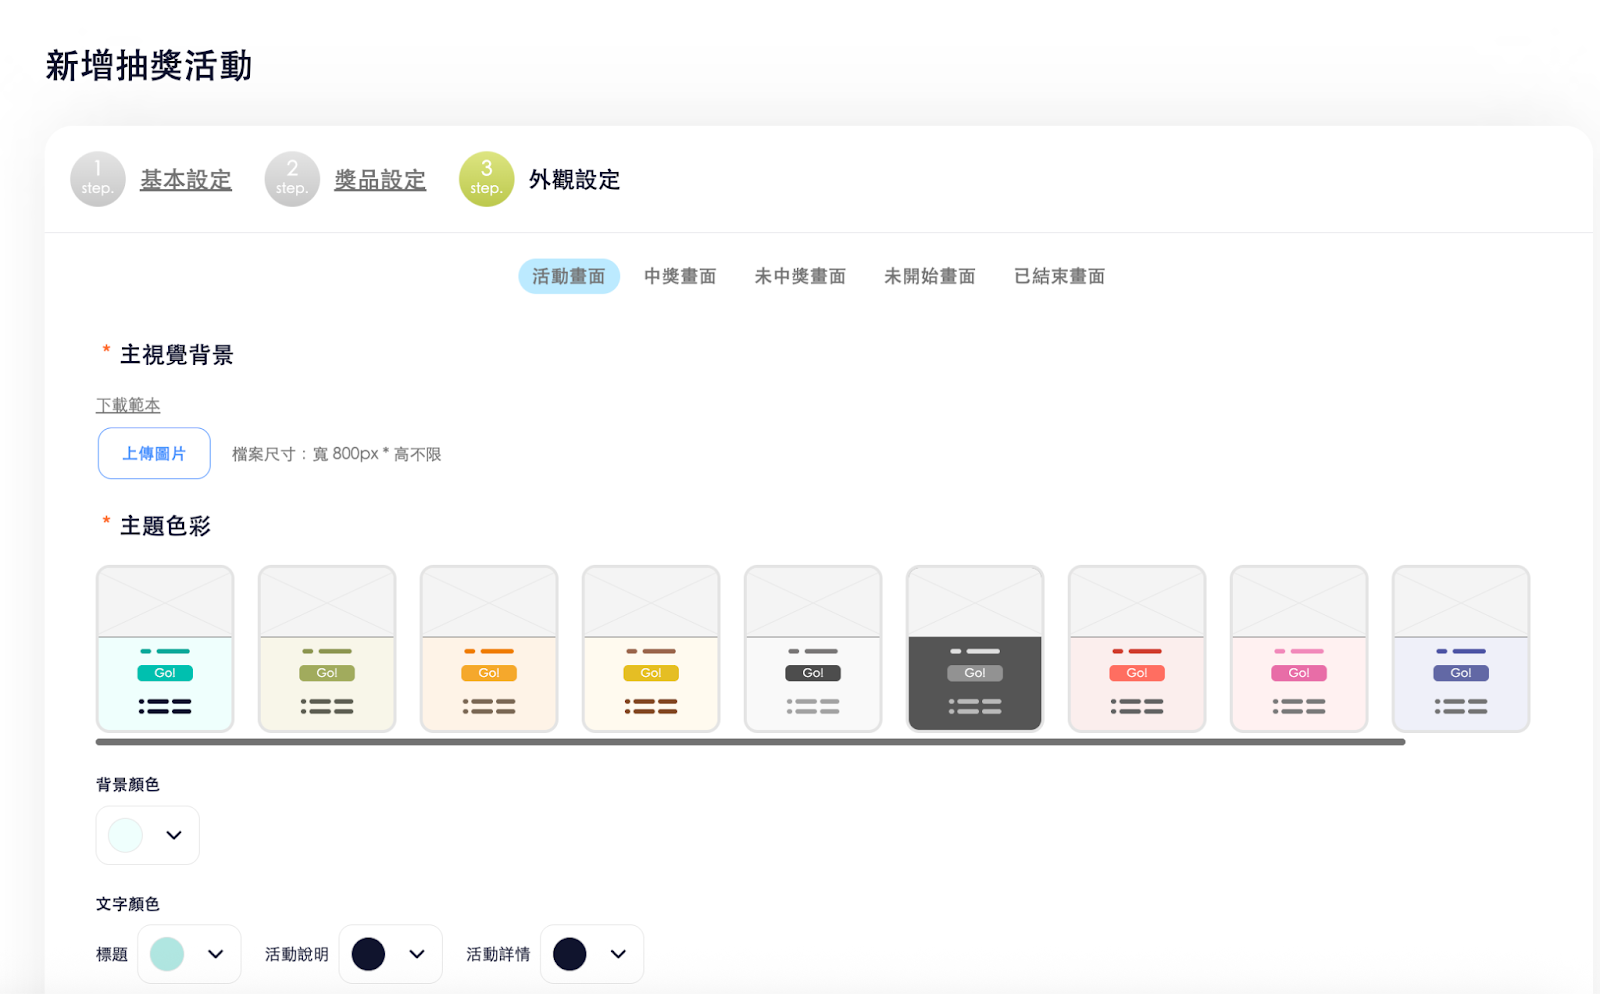Screen dimensions: 1600x994
Task: Choose the dark gray theme card
Action: (975, 649)
